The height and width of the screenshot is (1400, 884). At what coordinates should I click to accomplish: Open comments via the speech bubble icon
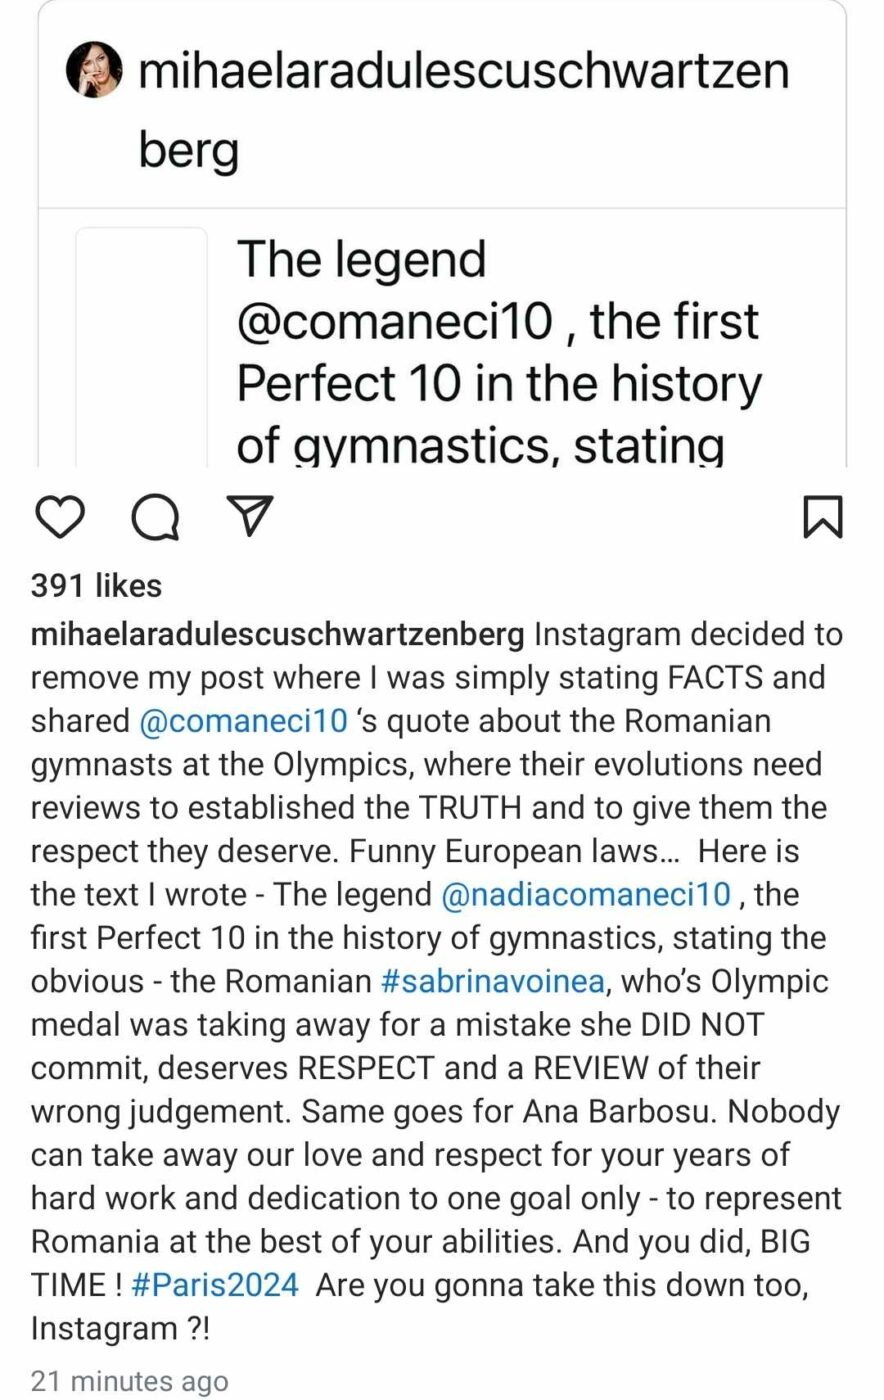pyautogui.click(x=156, y=517)
